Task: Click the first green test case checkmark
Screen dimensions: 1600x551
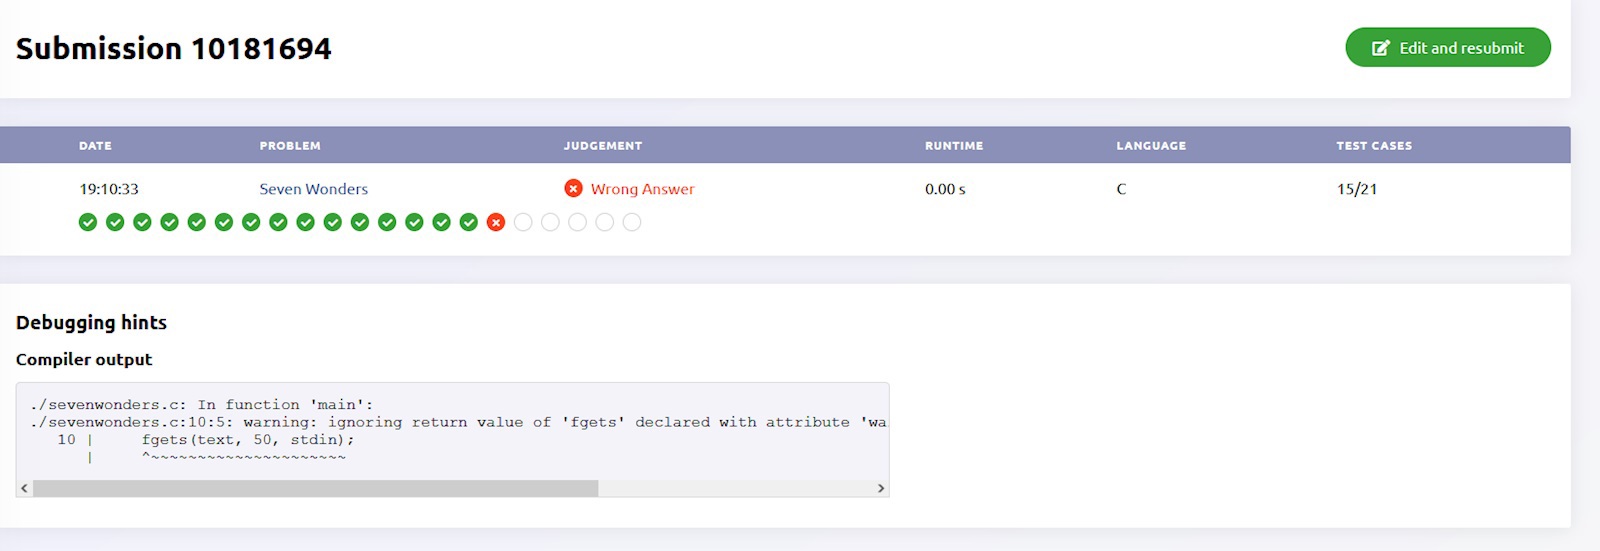Action: pos(88,222)
